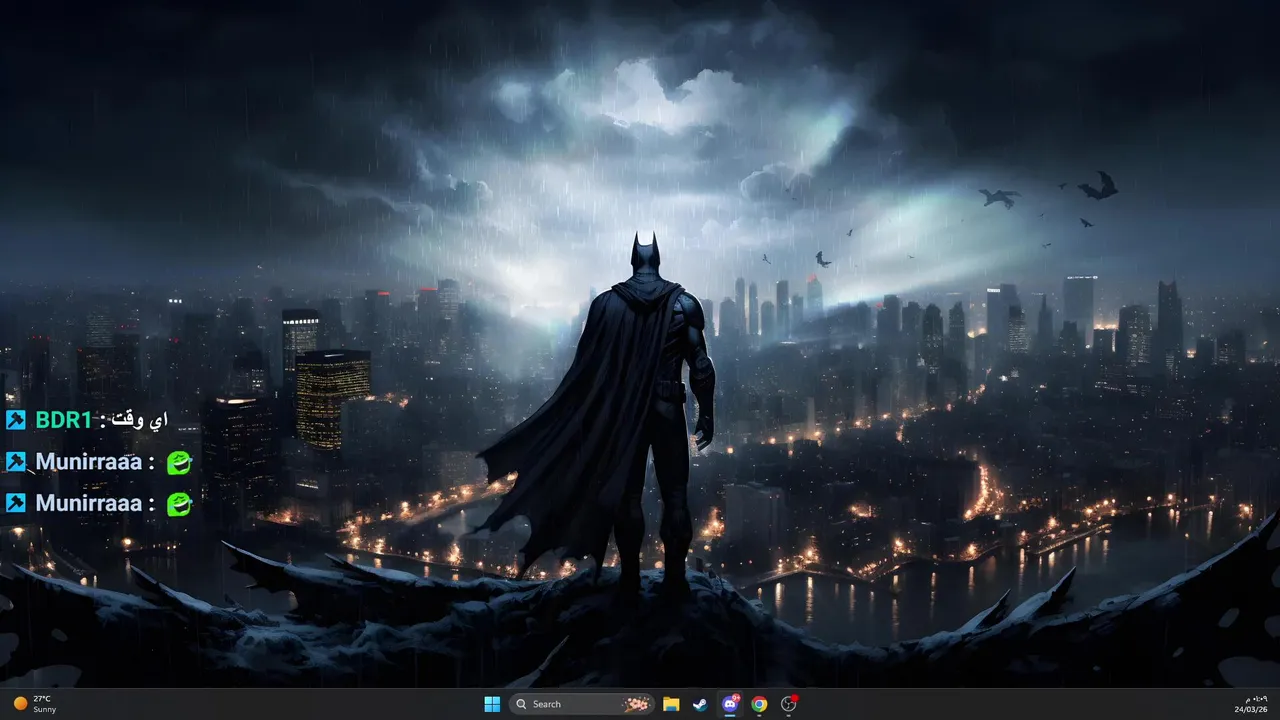The height and width of the screenshot is (720, 1280).
Task: Launch Steam from the taskbar
Action: tap(700, 704)
